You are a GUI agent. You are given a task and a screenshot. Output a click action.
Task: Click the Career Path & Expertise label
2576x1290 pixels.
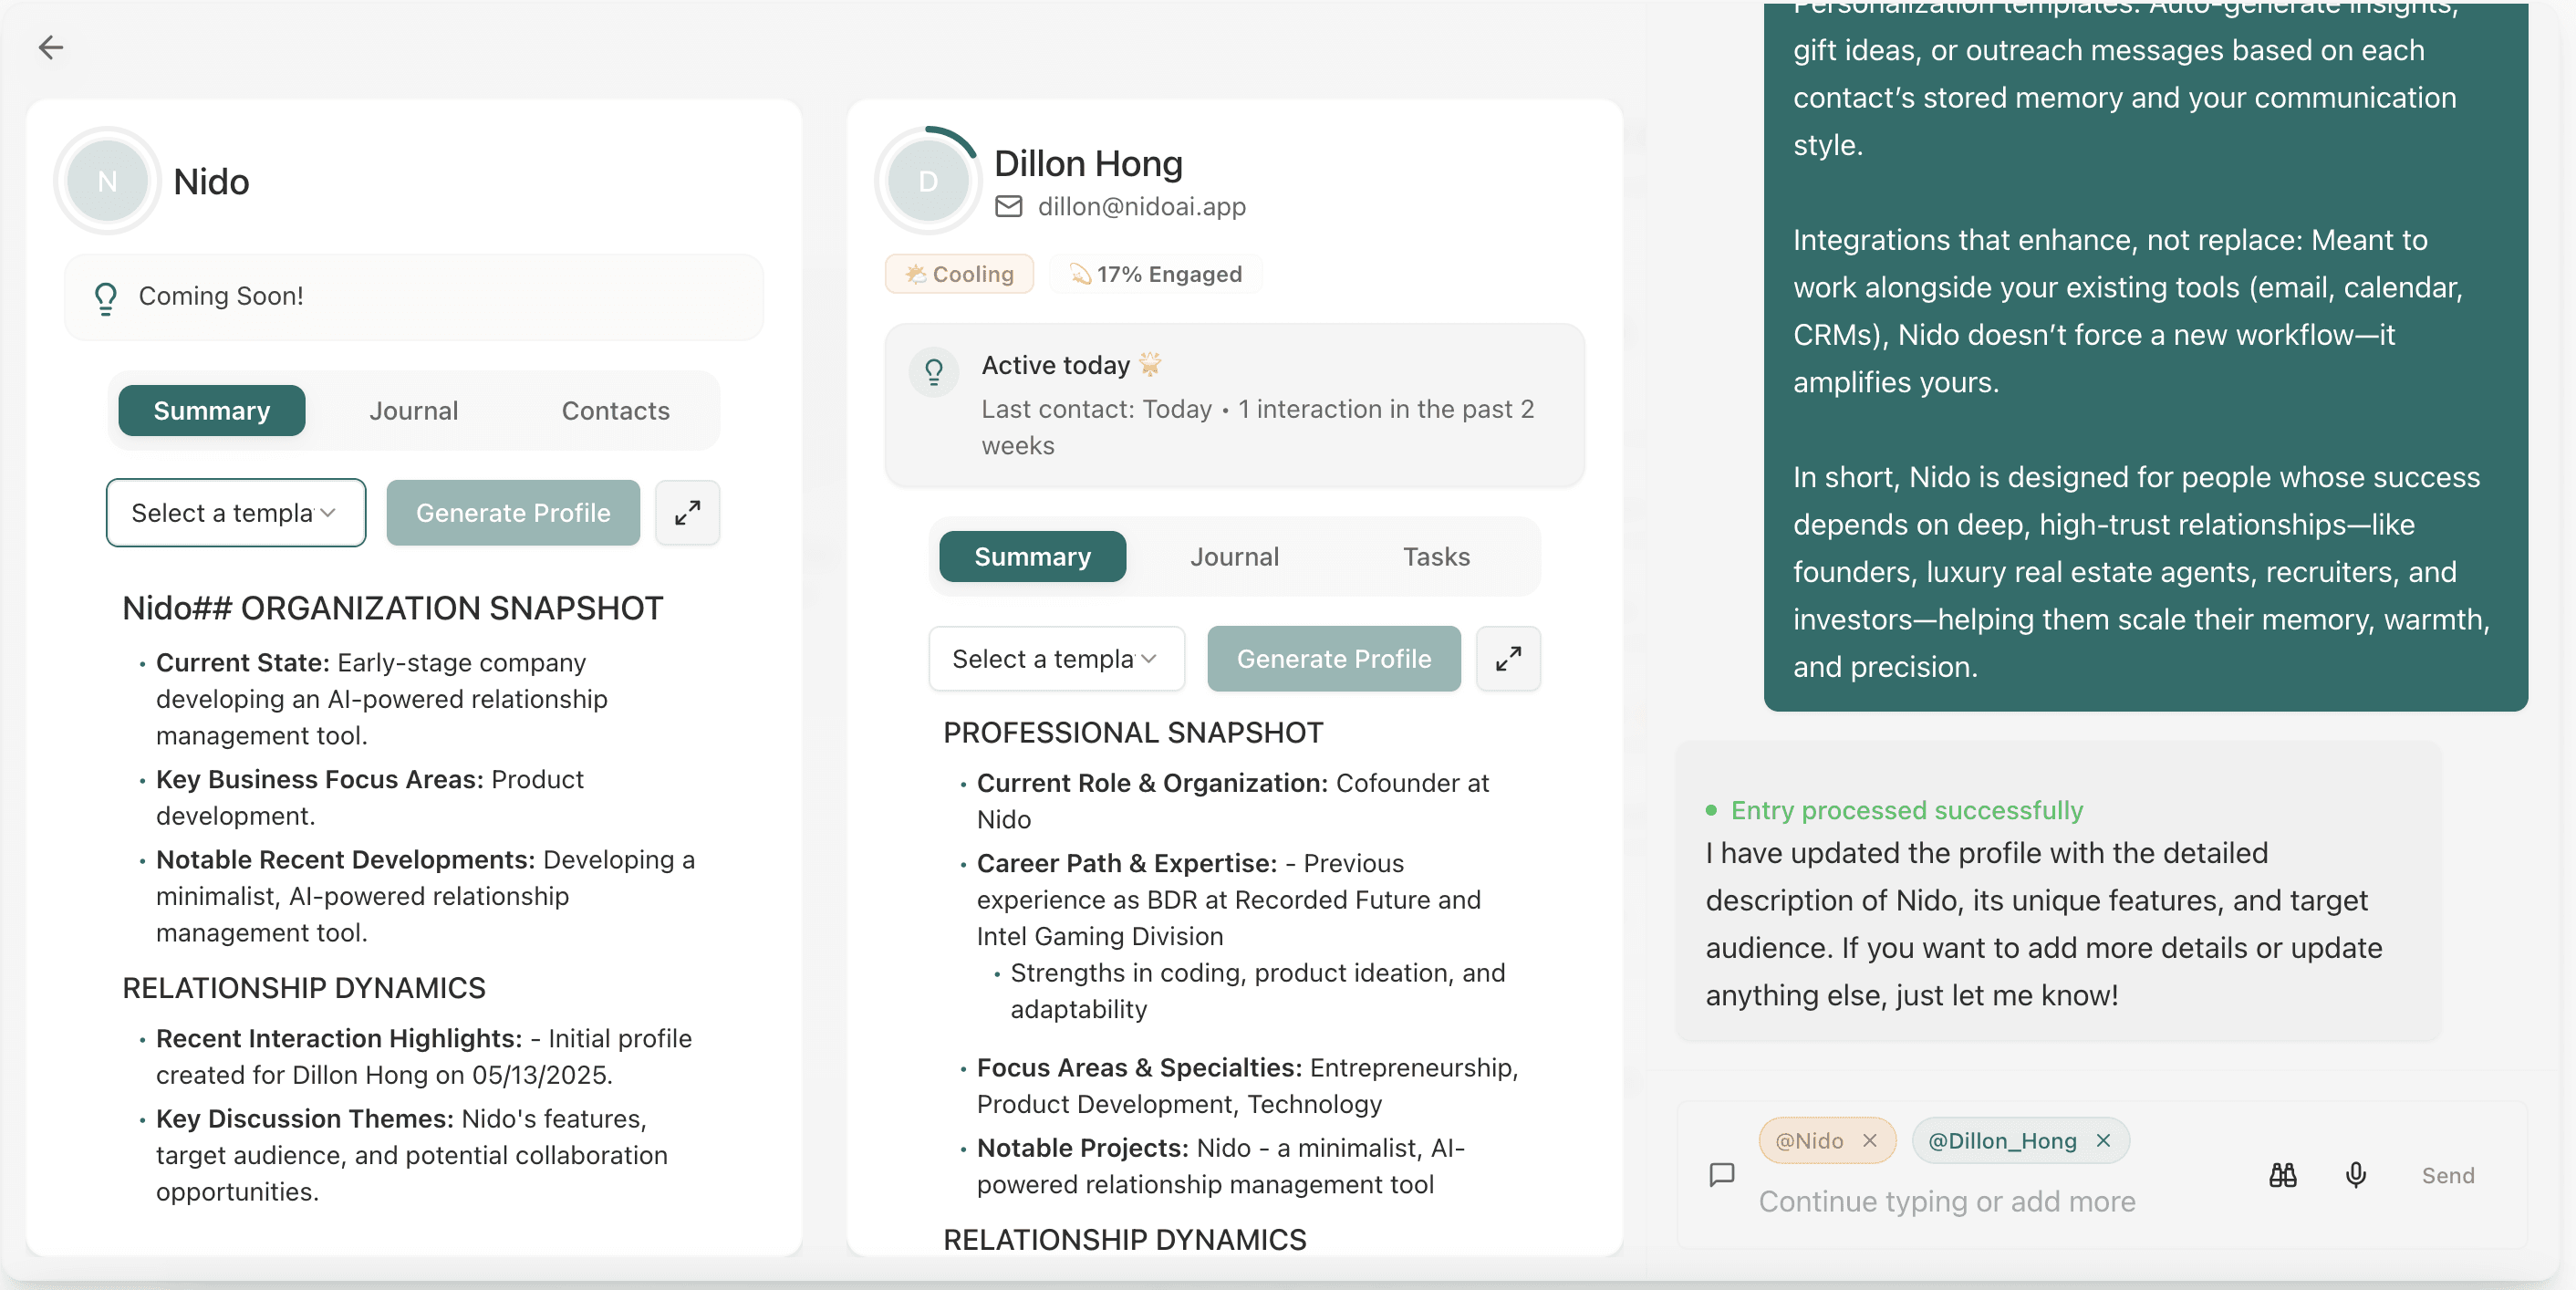pos(1127,863)
